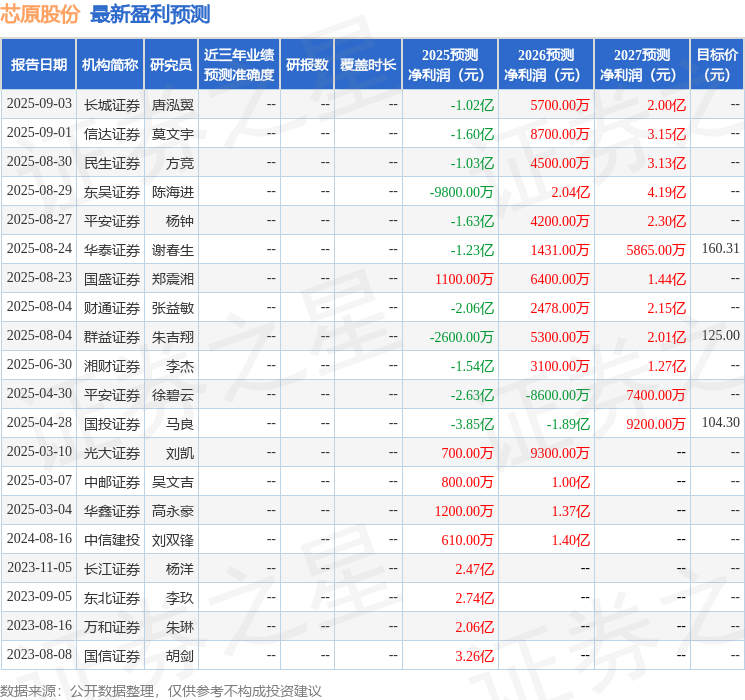Click the 覆盖时长 column header

(x=368, y=65)
